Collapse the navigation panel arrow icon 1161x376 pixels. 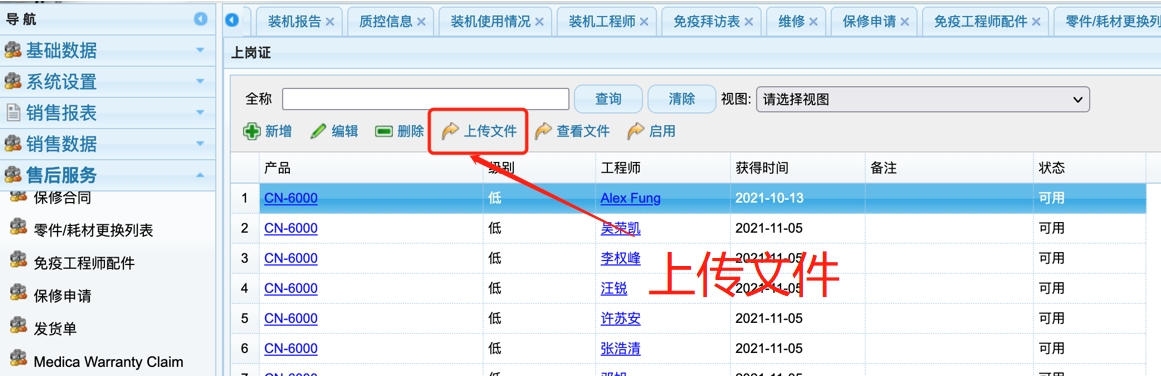coord(201,19)
